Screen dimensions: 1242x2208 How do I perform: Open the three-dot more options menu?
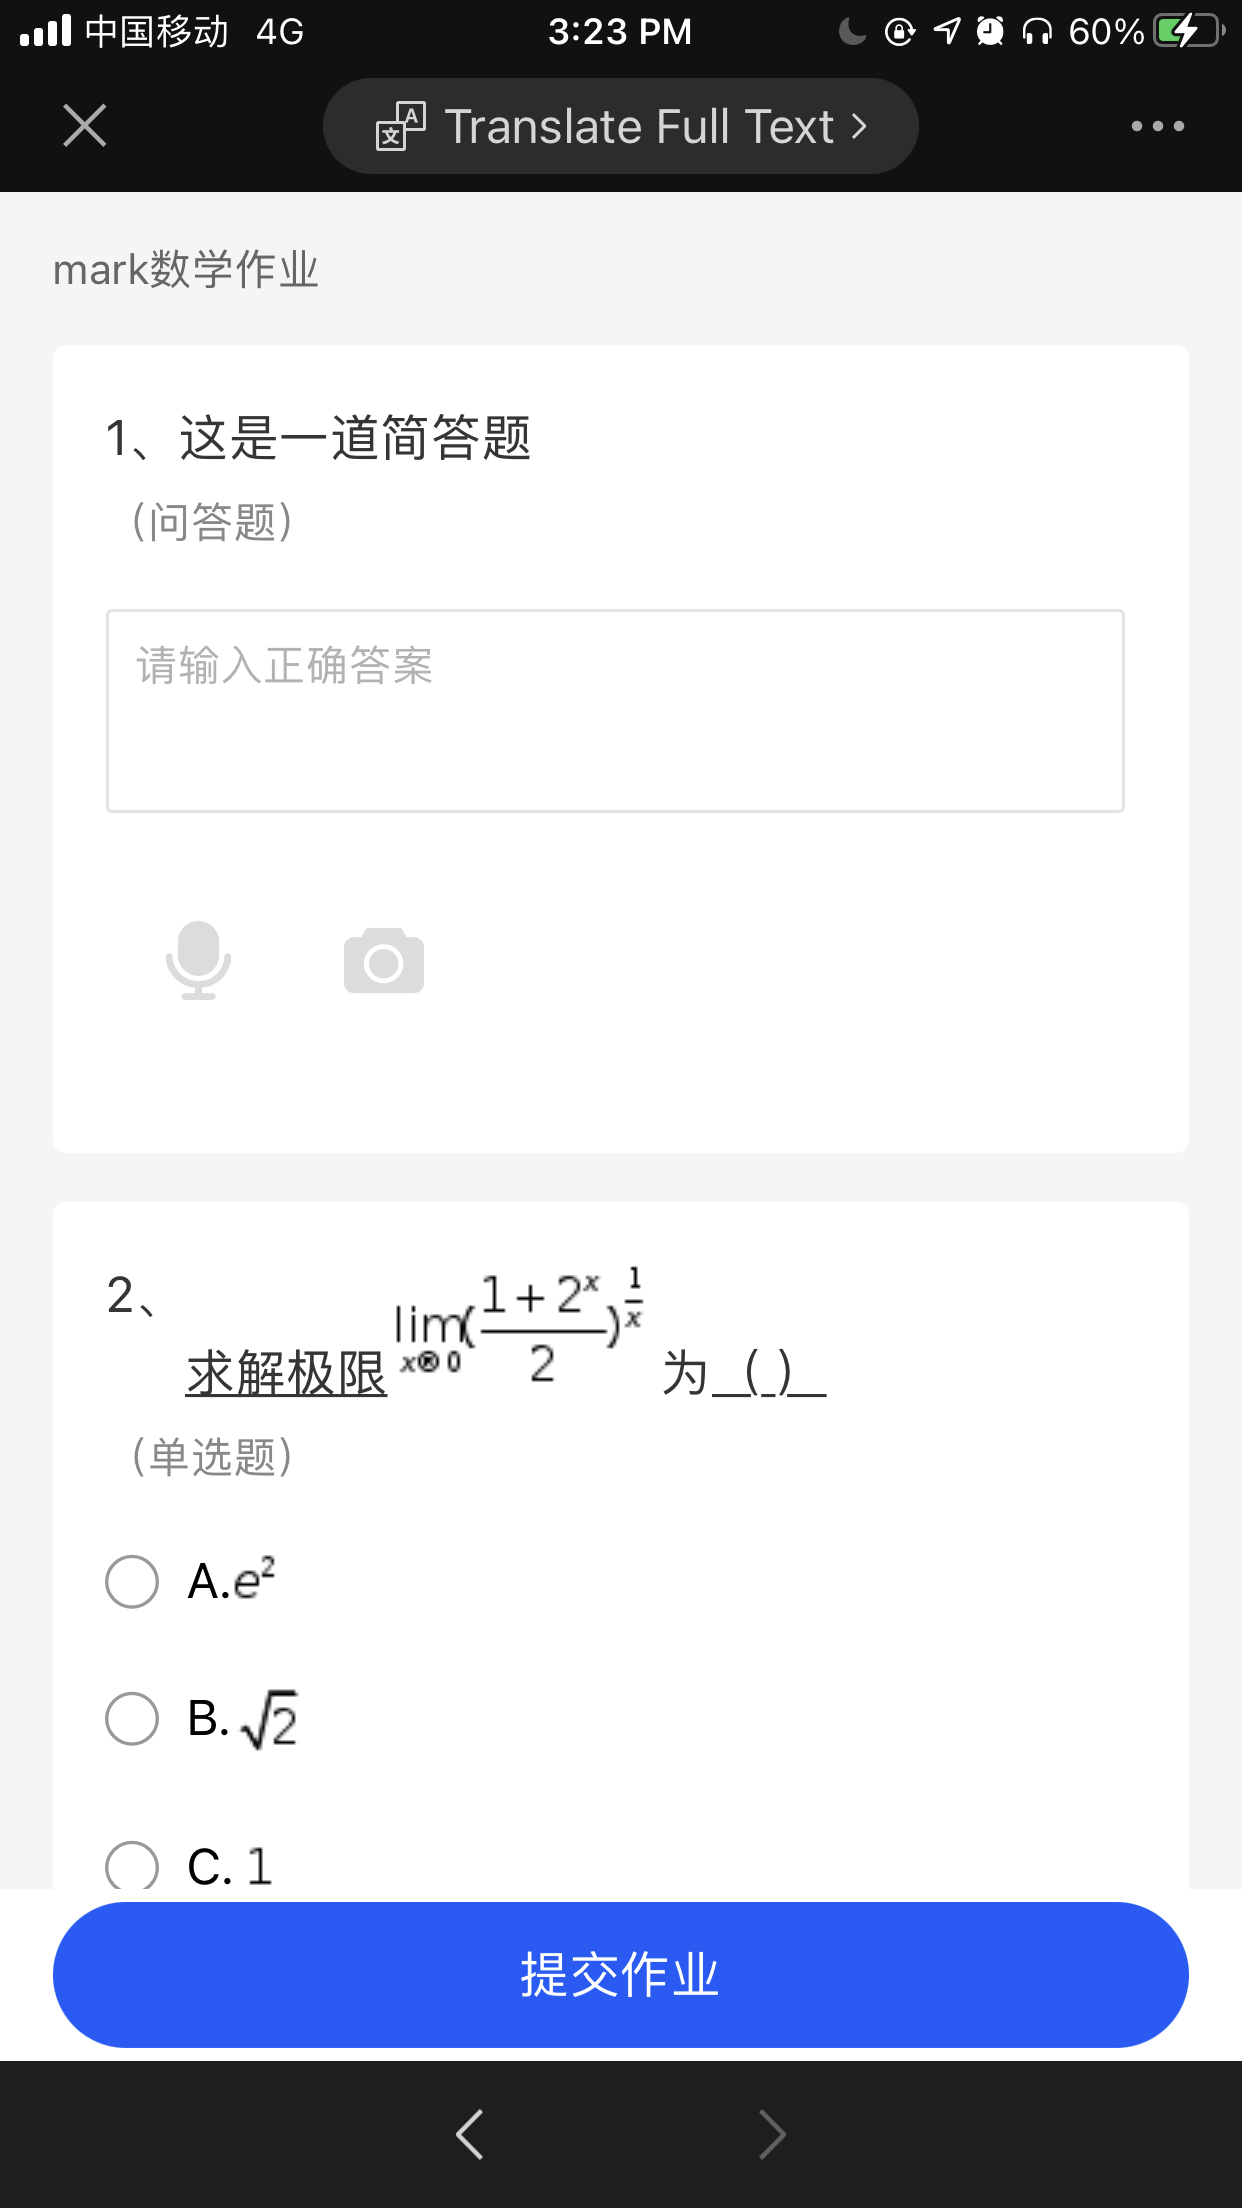click(1157, 126)
